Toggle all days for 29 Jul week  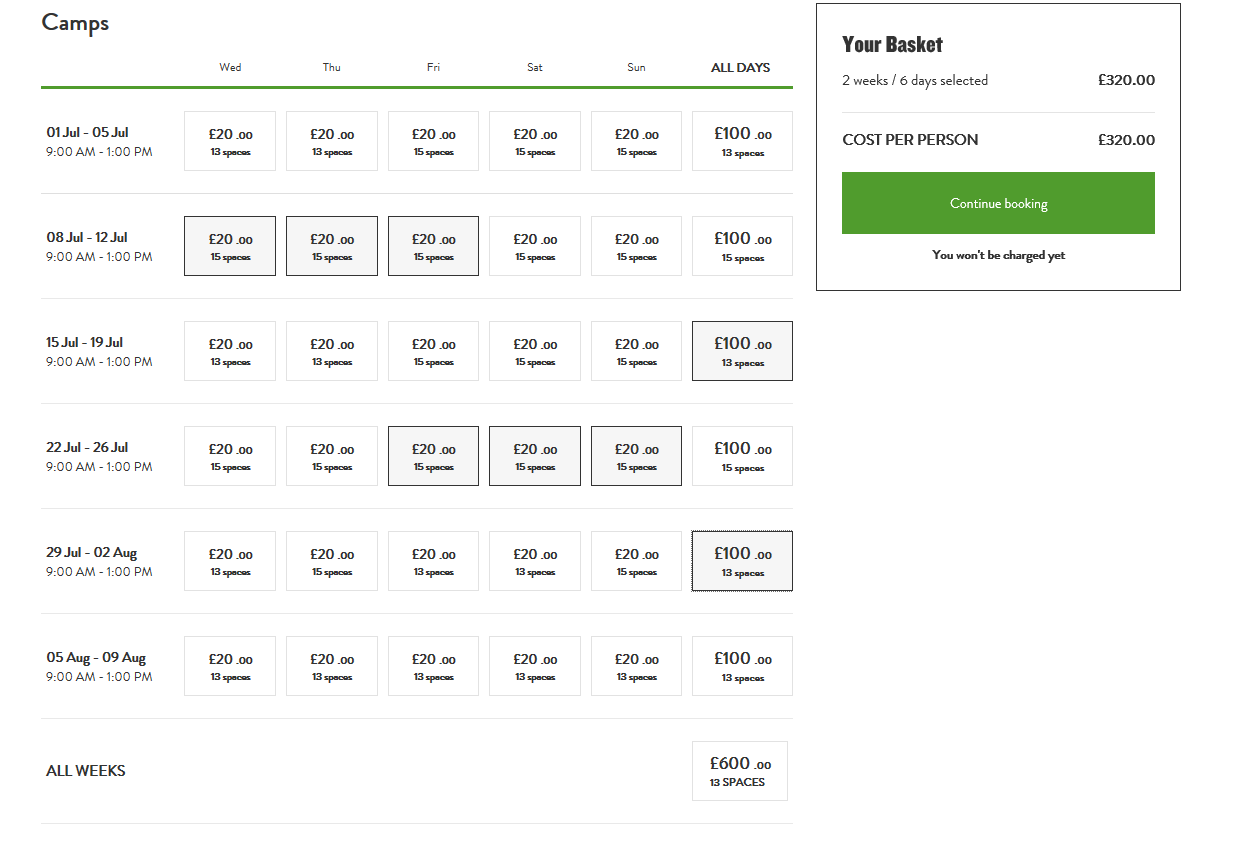click(x=742, y=561)
